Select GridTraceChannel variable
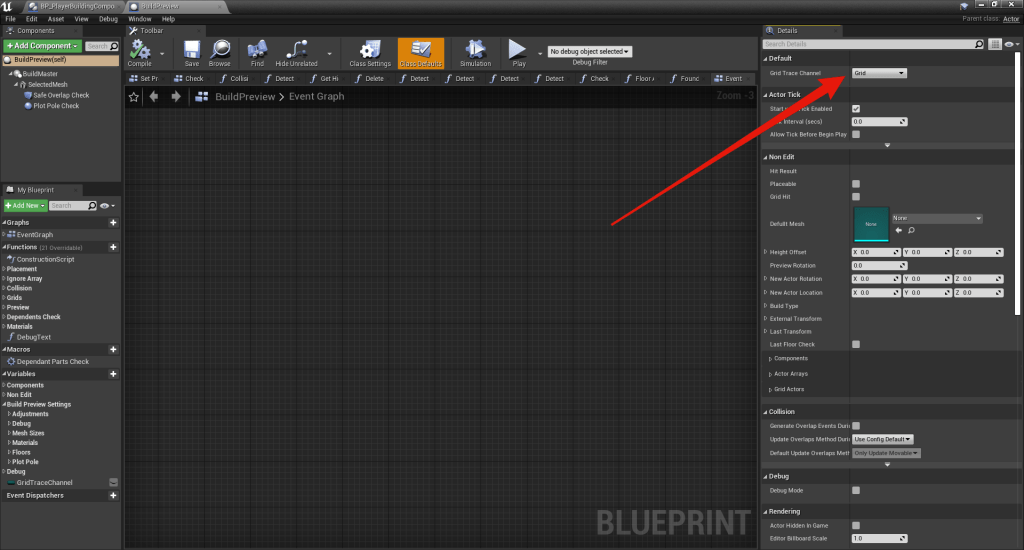Image resolution: width=1024 pixels, height=550 pixels. coord(44,483)
